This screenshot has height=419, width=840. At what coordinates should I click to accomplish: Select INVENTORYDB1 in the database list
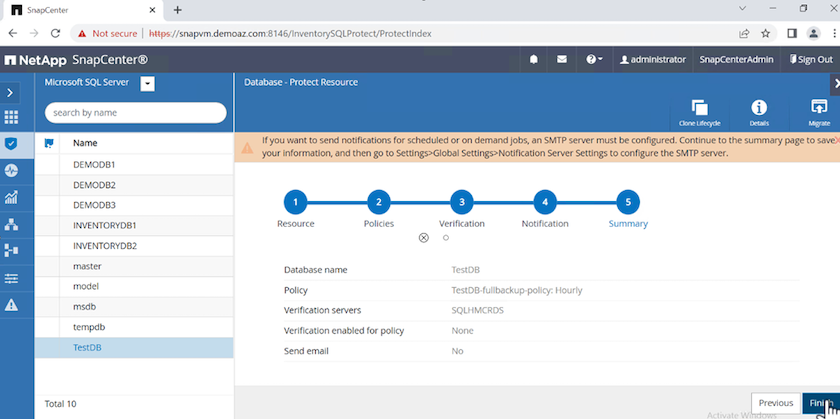pos(134,226)
